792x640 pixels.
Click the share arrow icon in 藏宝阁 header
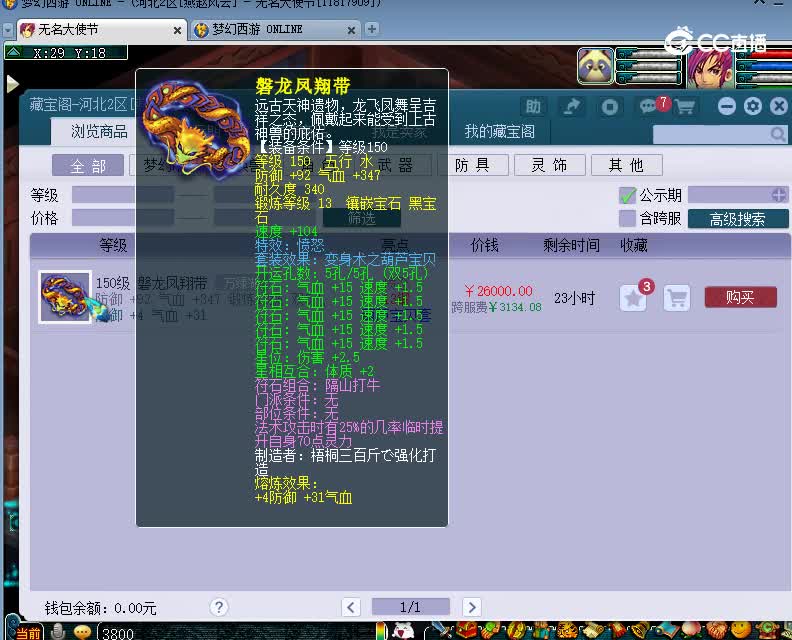572,107
